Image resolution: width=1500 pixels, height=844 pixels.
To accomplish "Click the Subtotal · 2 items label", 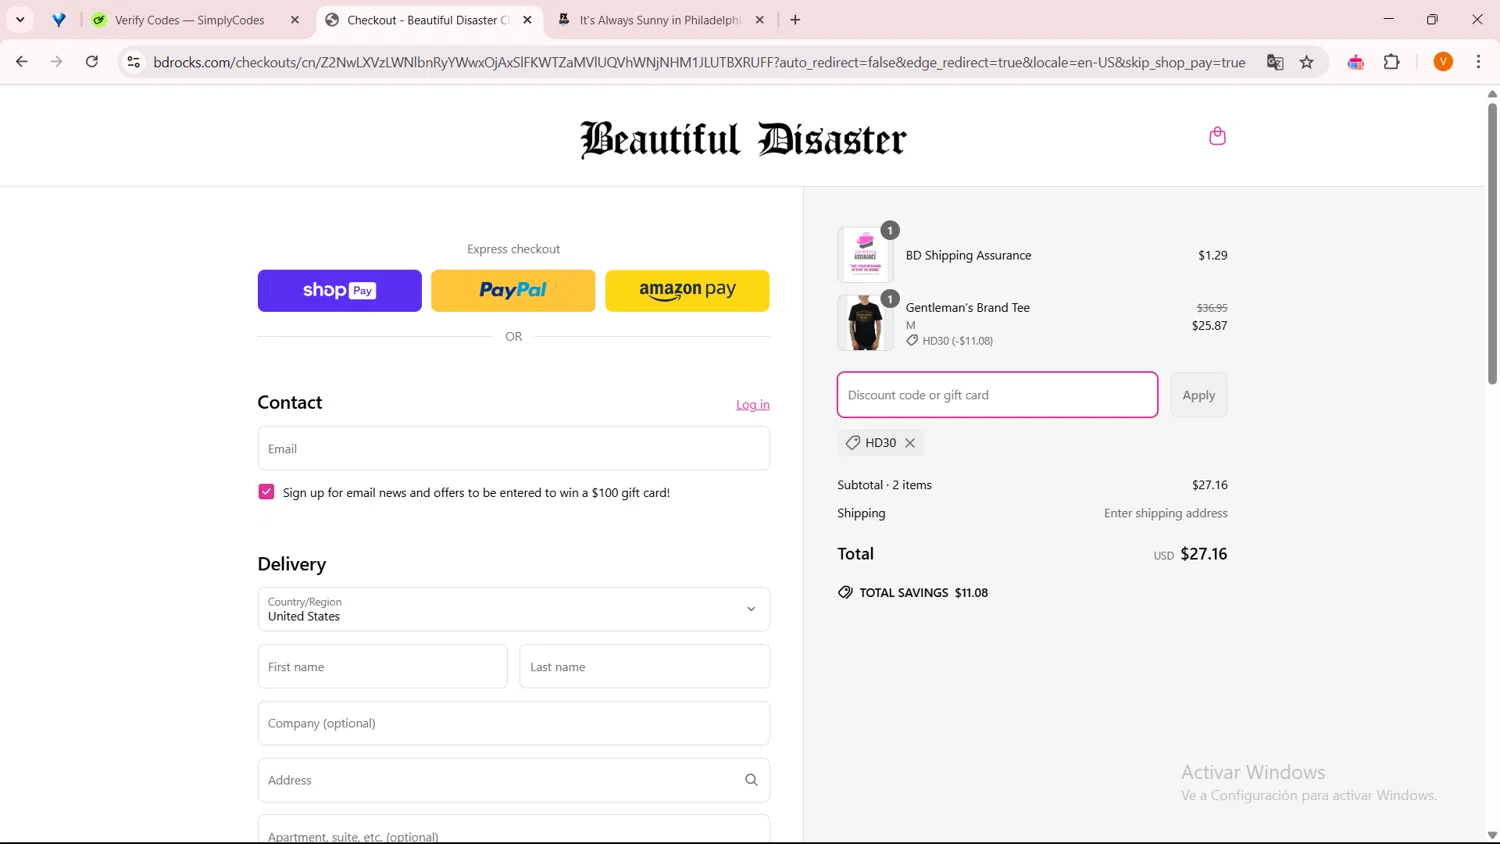I will (x=884, y=485).
